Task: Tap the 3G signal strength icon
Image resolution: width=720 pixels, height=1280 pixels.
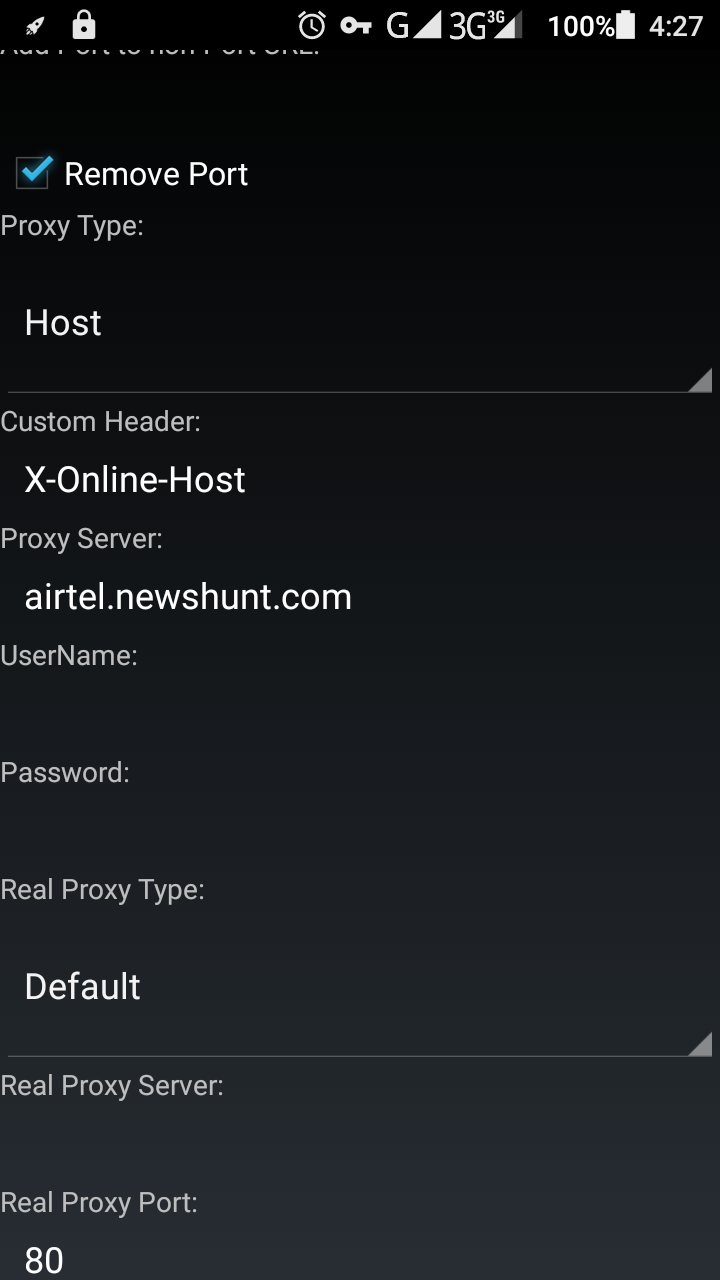Action: point(486,26)
